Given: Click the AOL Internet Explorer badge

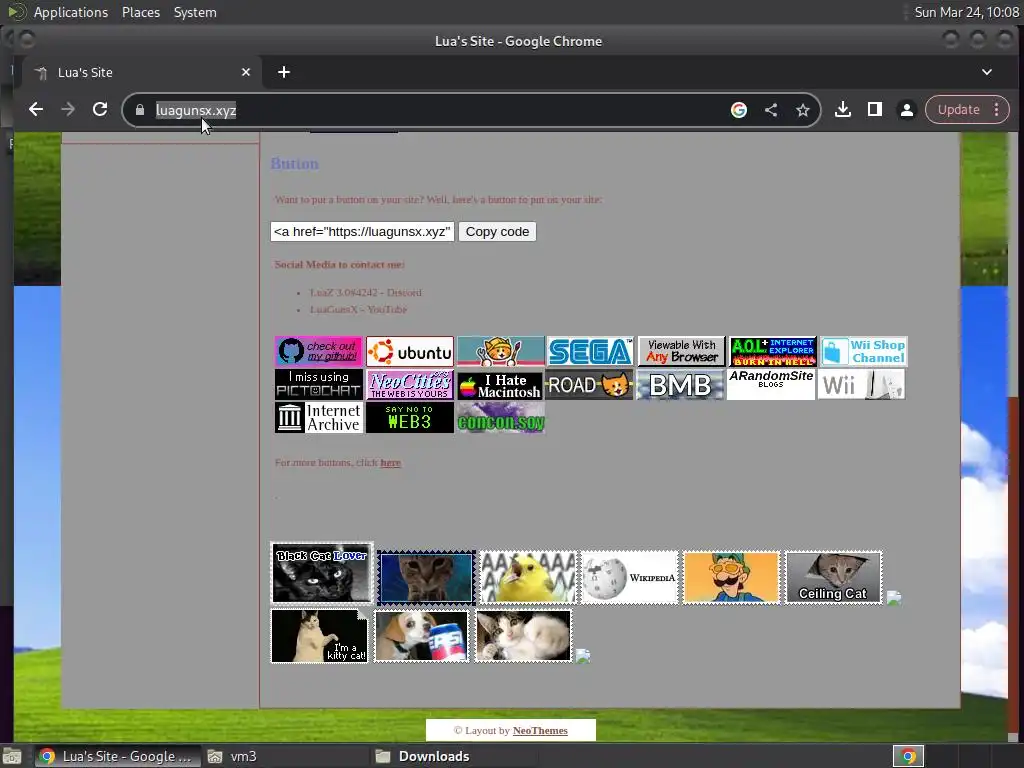Looking at the screenshot, I should pyautogui.click(x=773, y=351).
